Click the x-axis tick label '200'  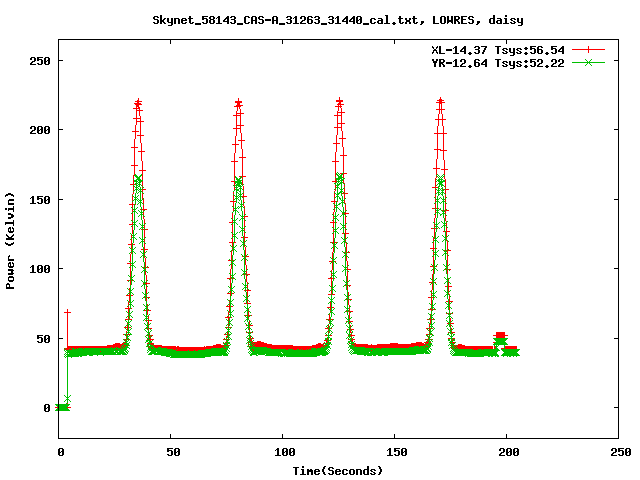509,452
